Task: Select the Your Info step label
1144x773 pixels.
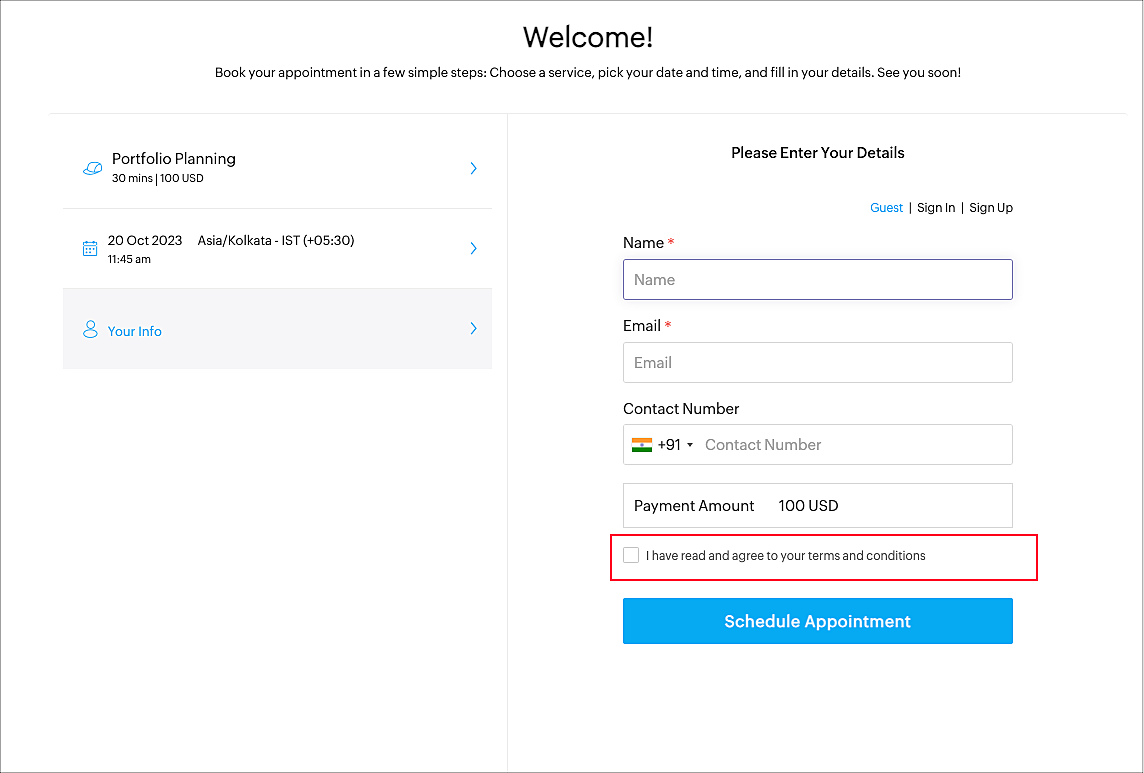Action: 135,331
